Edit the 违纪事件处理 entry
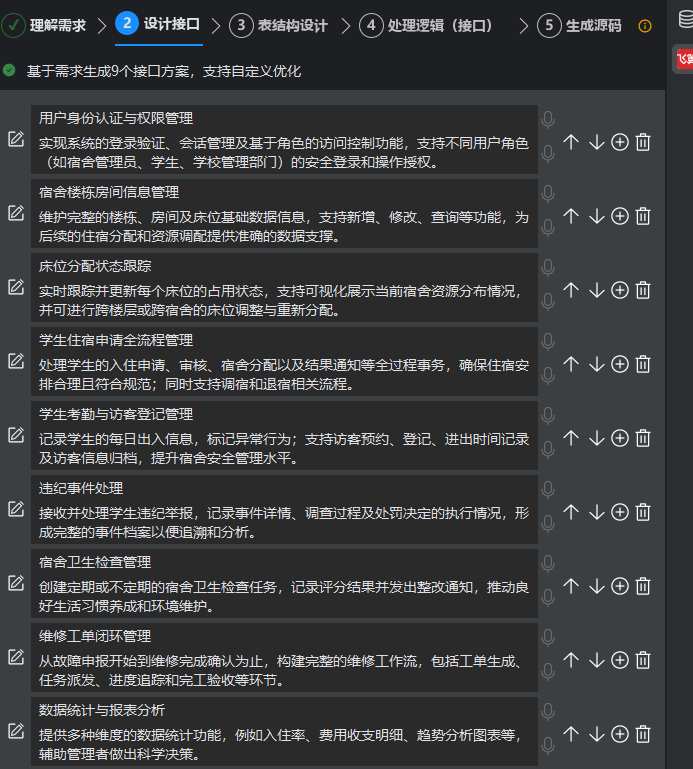Screen dimensions: 693x769 pyautogui.click(x=16, y=510)
